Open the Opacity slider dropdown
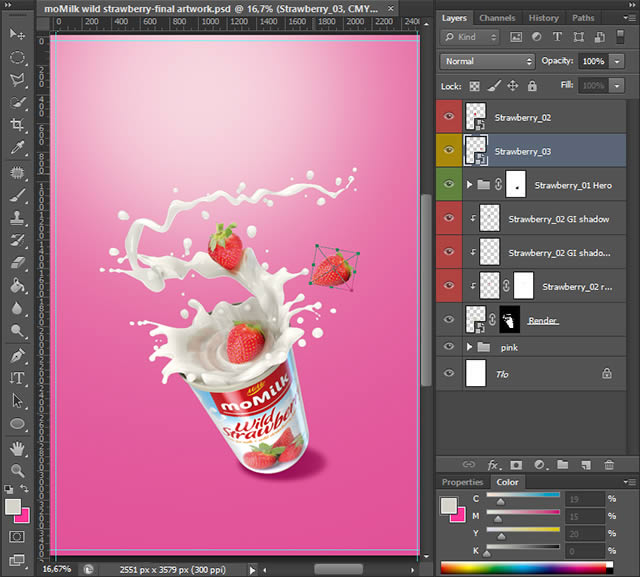The height and width of the screenshot is (577, 640). point(617,62)
